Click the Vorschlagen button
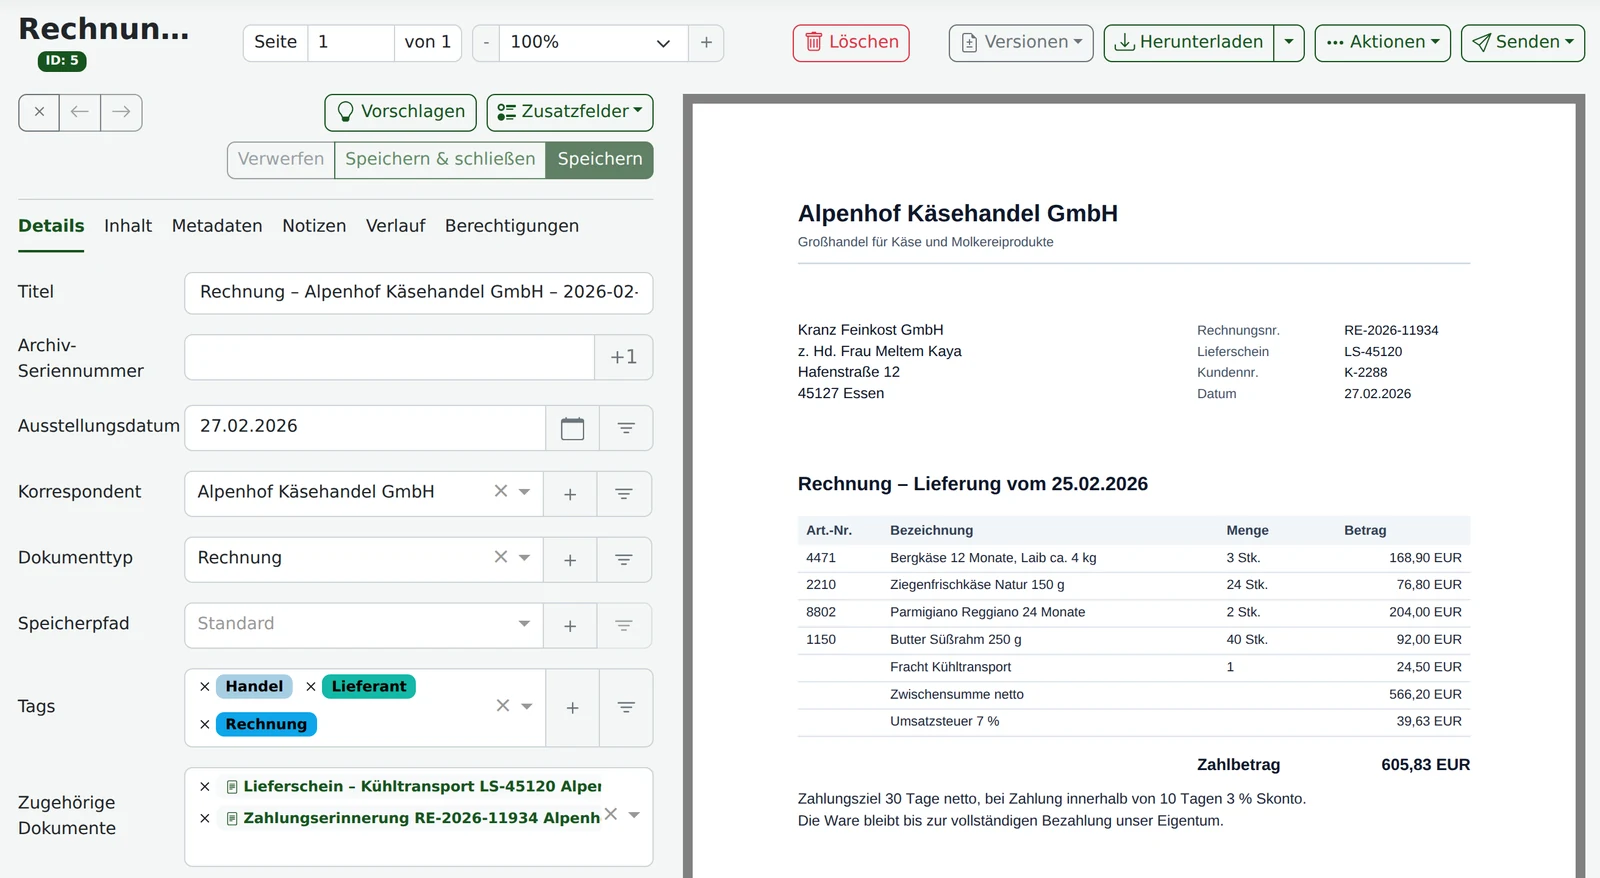This screenshot has height=878, width=1600. point(401,112)
